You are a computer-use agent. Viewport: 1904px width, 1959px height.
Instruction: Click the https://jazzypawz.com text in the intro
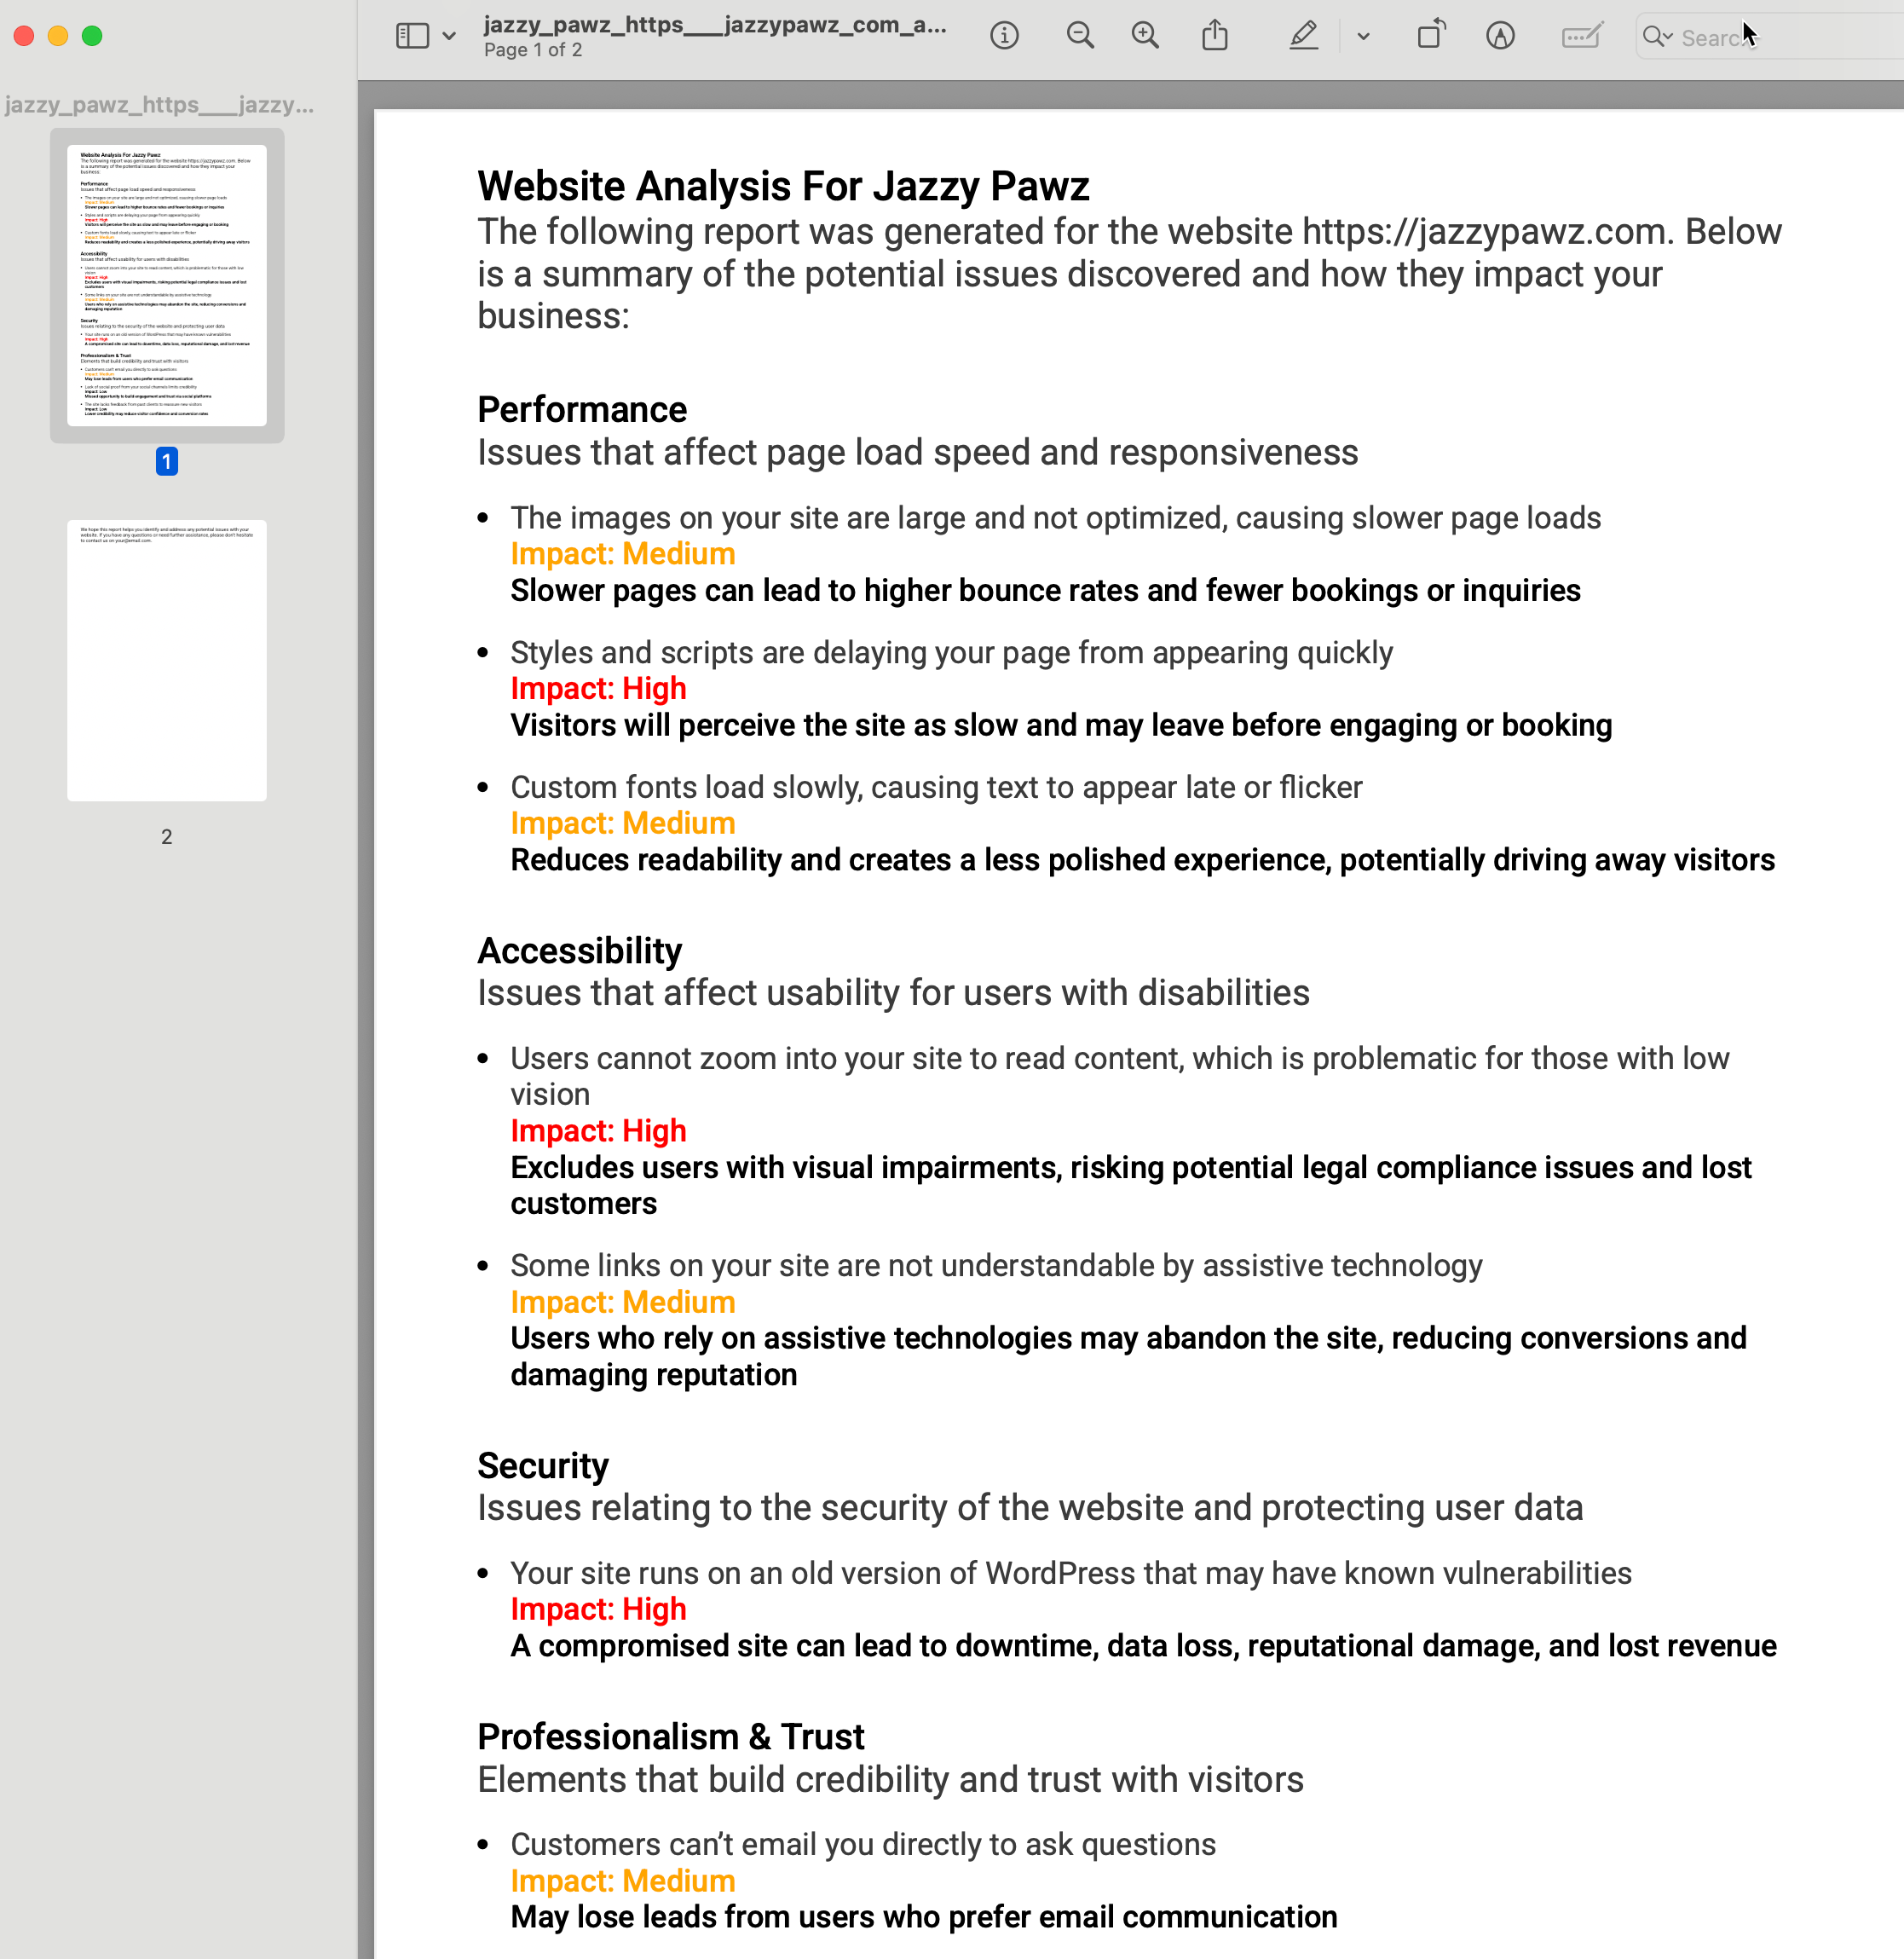tap(1485, 232)
